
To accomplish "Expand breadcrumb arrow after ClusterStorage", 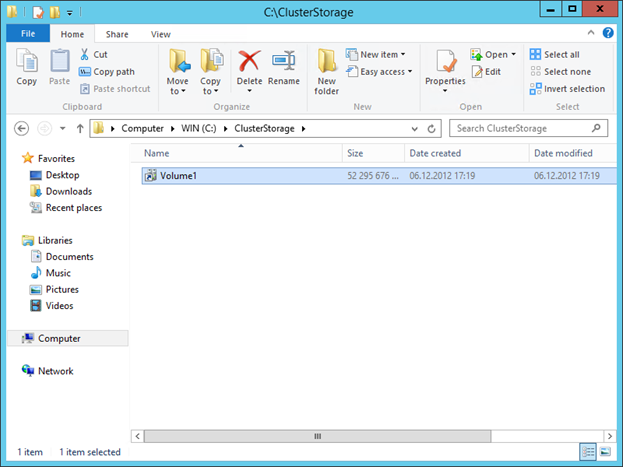I will tap(304, 129).
